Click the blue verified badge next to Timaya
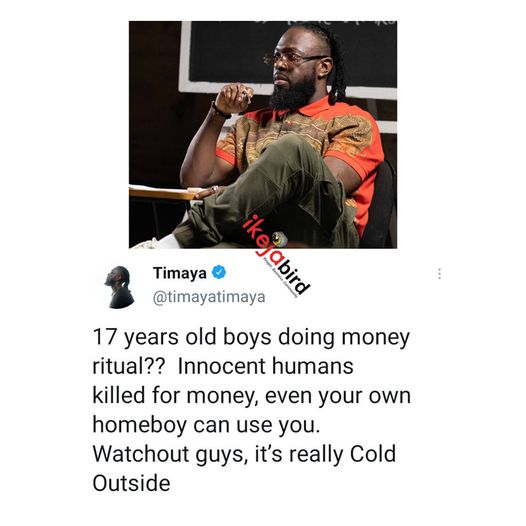 219,272
